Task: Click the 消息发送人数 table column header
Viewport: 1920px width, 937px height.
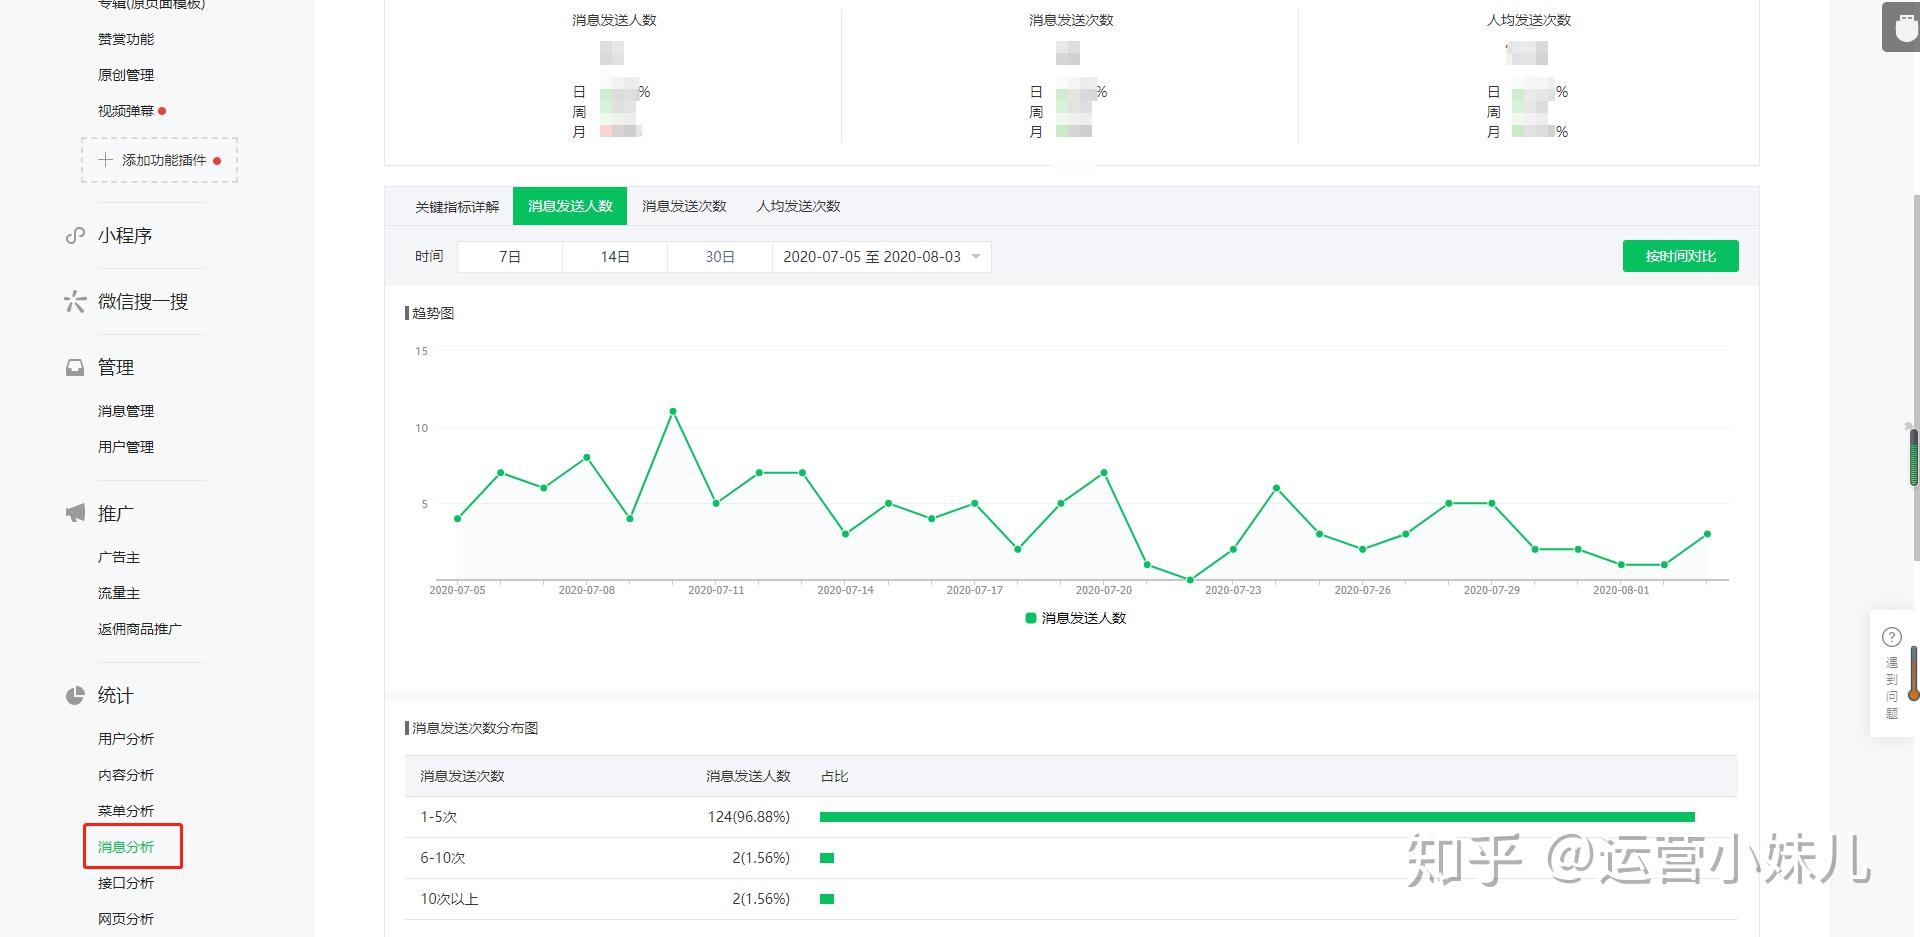Action: [x=748, y=776]
